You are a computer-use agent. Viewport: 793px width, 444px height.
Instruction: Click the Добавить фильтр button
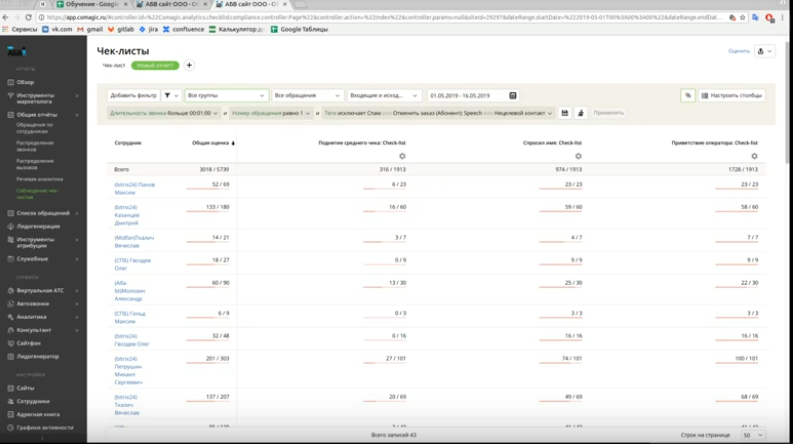coord(134,95)
